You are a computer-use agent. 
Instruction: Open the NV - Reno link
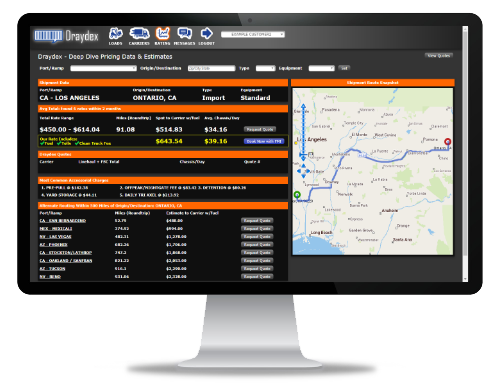50,277
